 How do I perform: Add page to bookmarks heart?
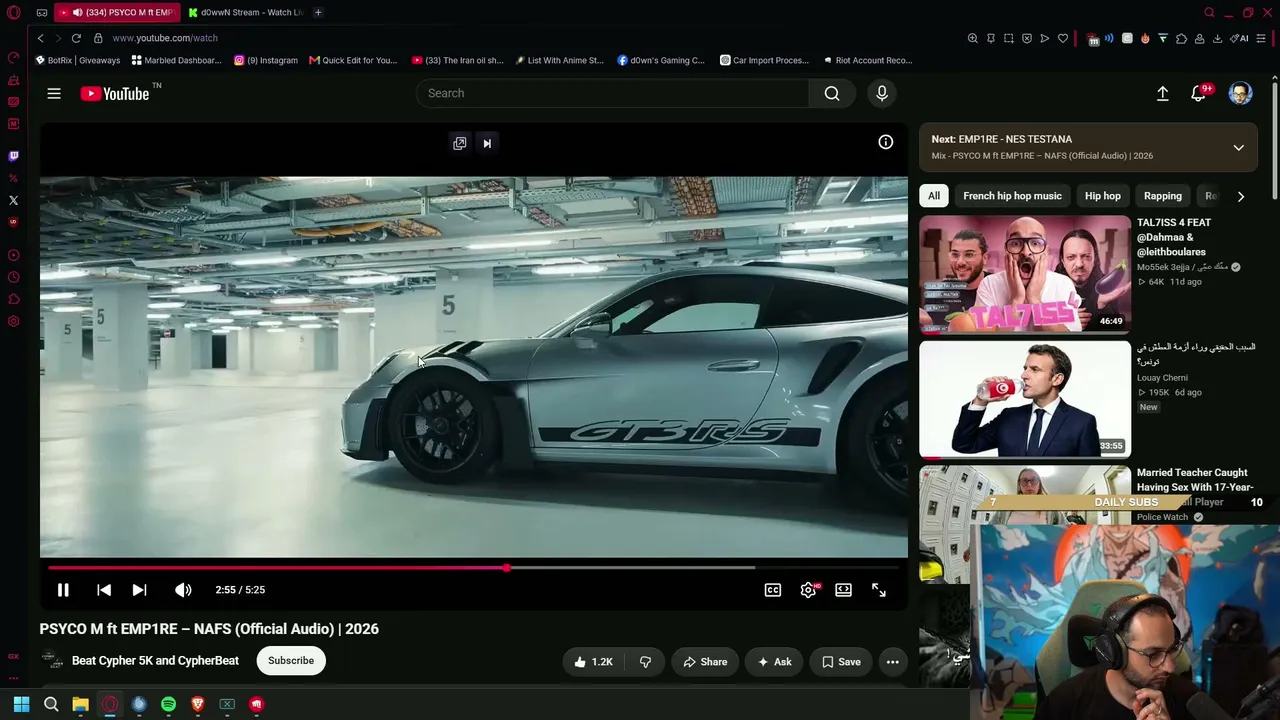pos(1063,38)
